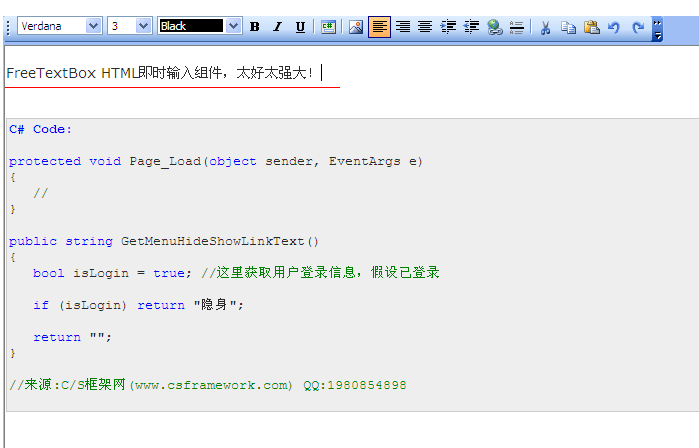
Task: Click the insert image icon
Action: (x=356, y=27)
